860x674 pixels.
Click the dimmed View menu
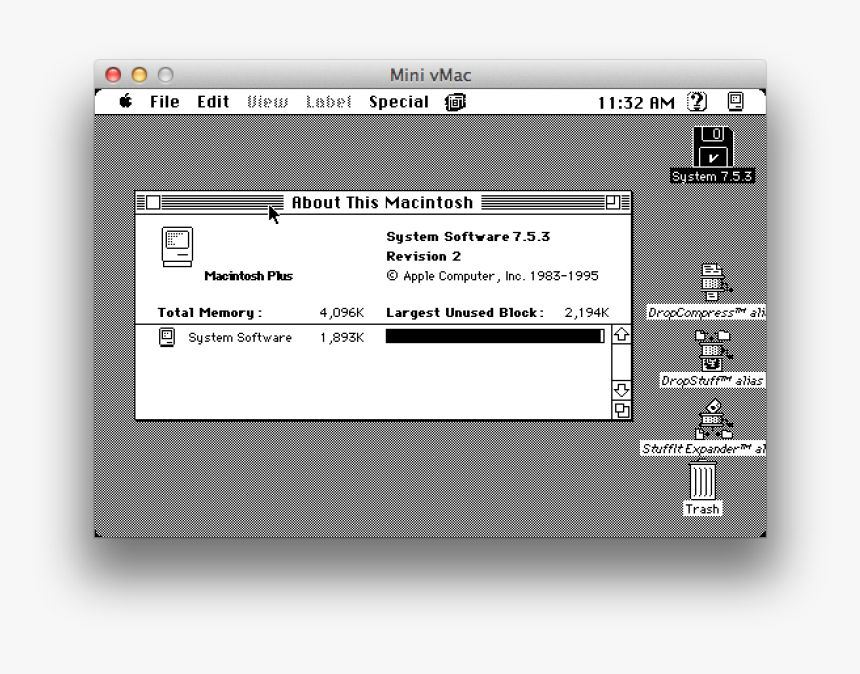tap(267, 102)
